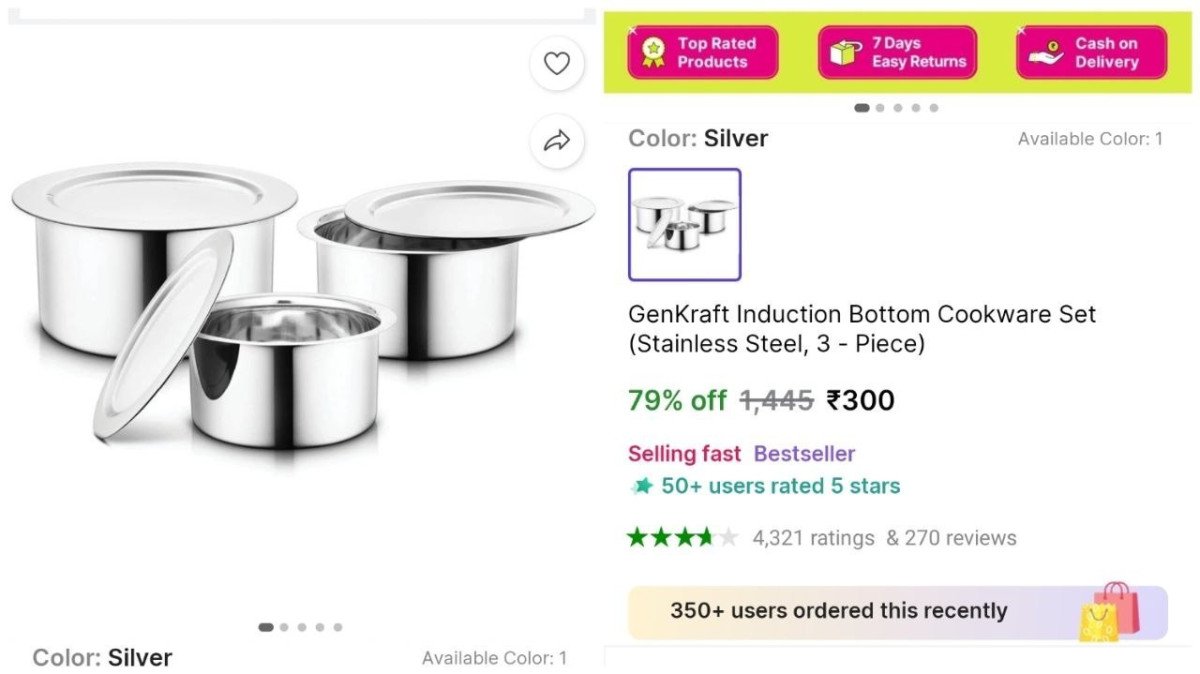Select the last dot of the image carousel
The width and height of the screenshot is (1200, 674).
pos(336,627)
